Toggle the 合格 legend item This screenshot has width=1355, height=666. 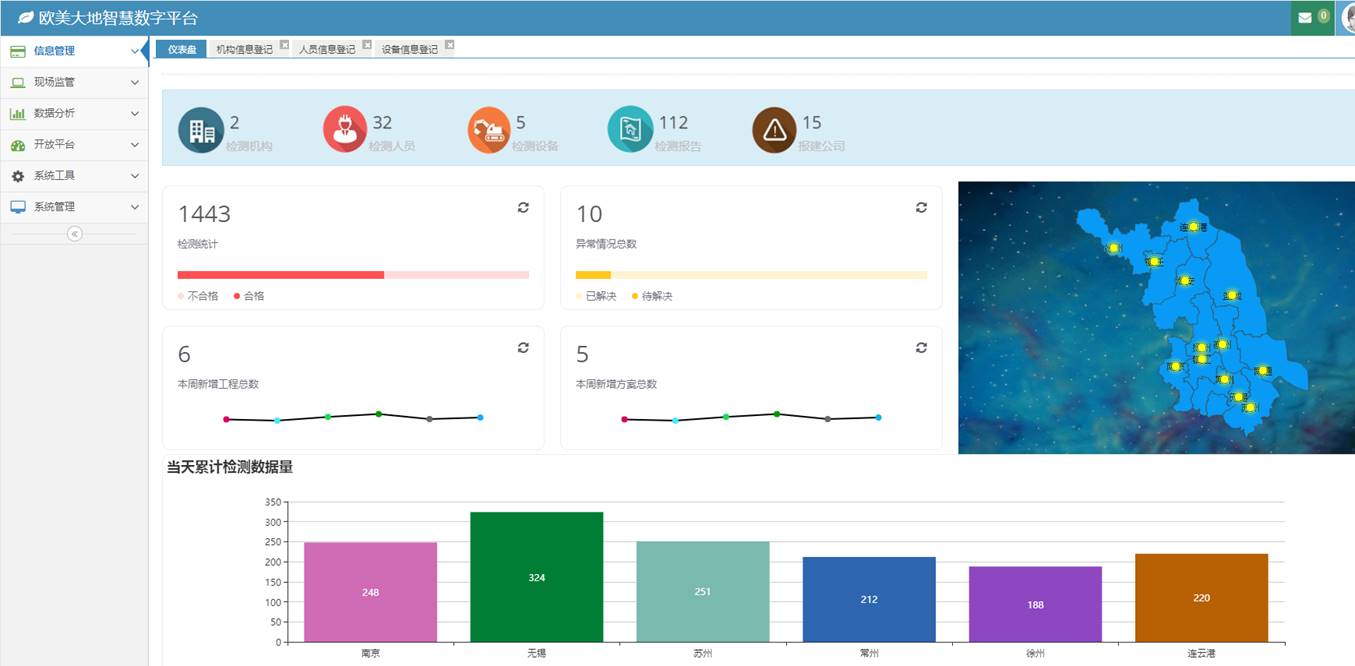249,296
